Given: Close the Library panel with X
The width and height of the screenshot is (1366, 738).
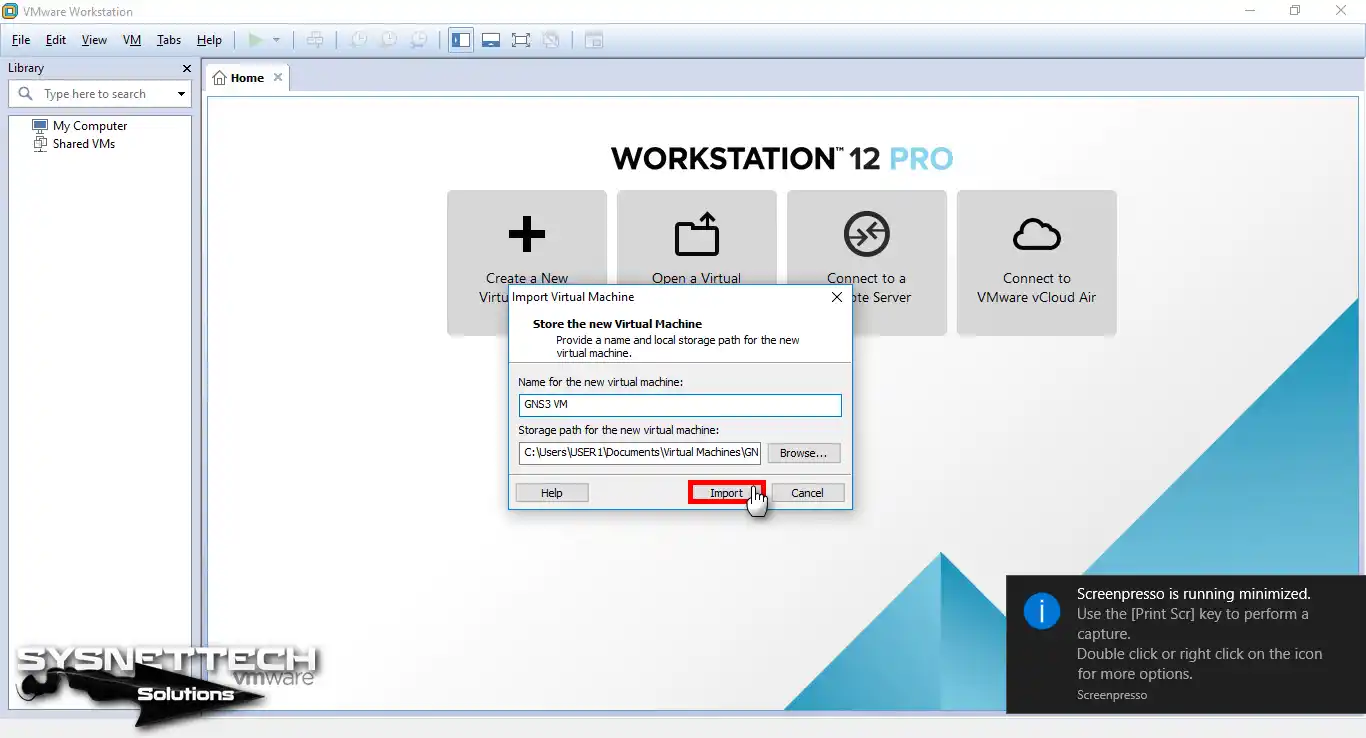Looking at the screenshot, I should click(x=186, y=68).
